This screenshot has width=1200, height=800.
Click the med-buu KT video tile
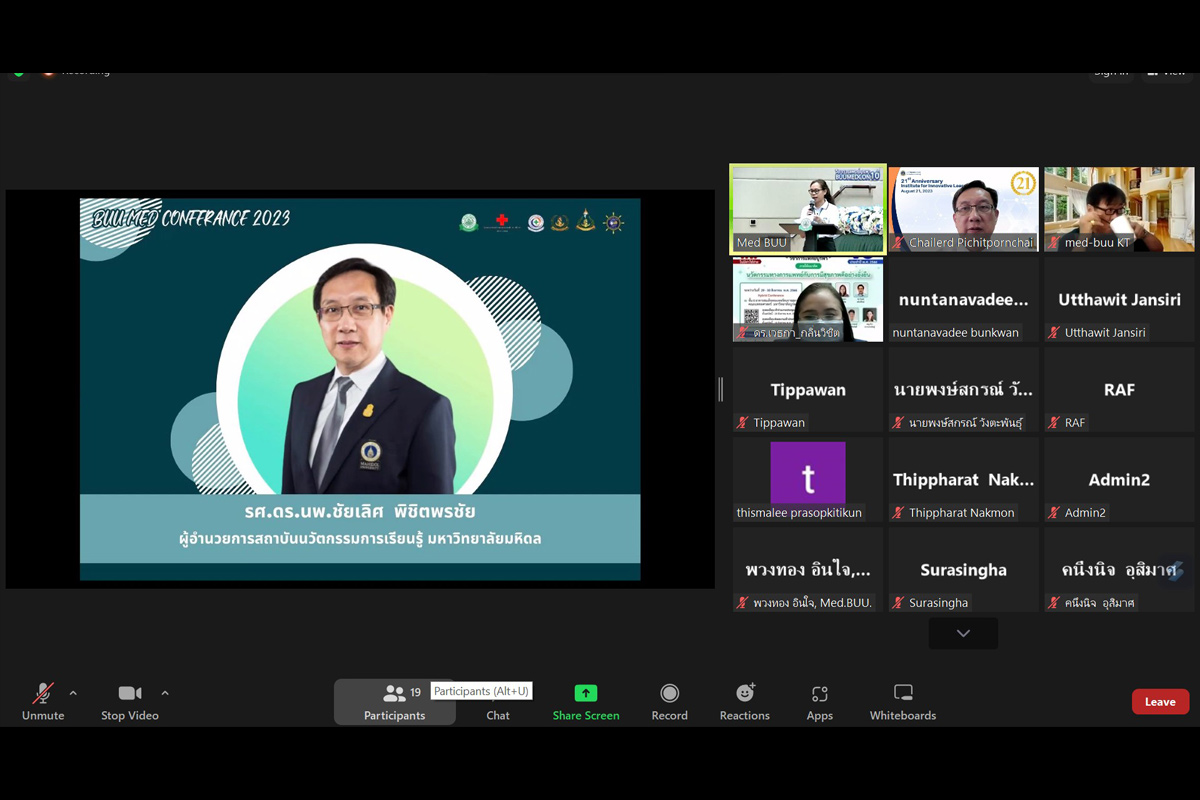(x=1119, y=208)
